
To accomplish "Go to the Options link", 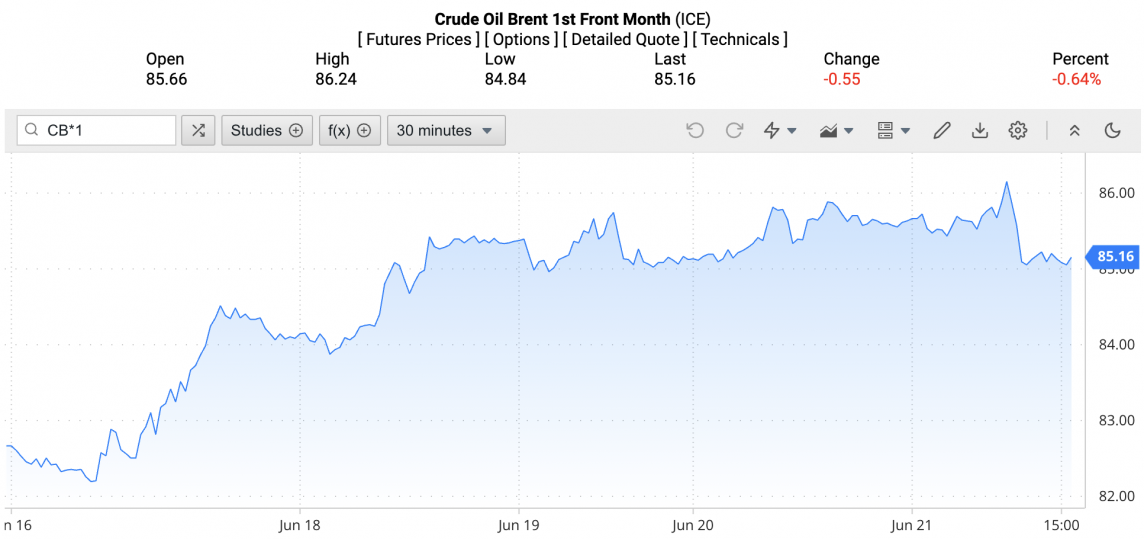I will click(x=520, y=40).
